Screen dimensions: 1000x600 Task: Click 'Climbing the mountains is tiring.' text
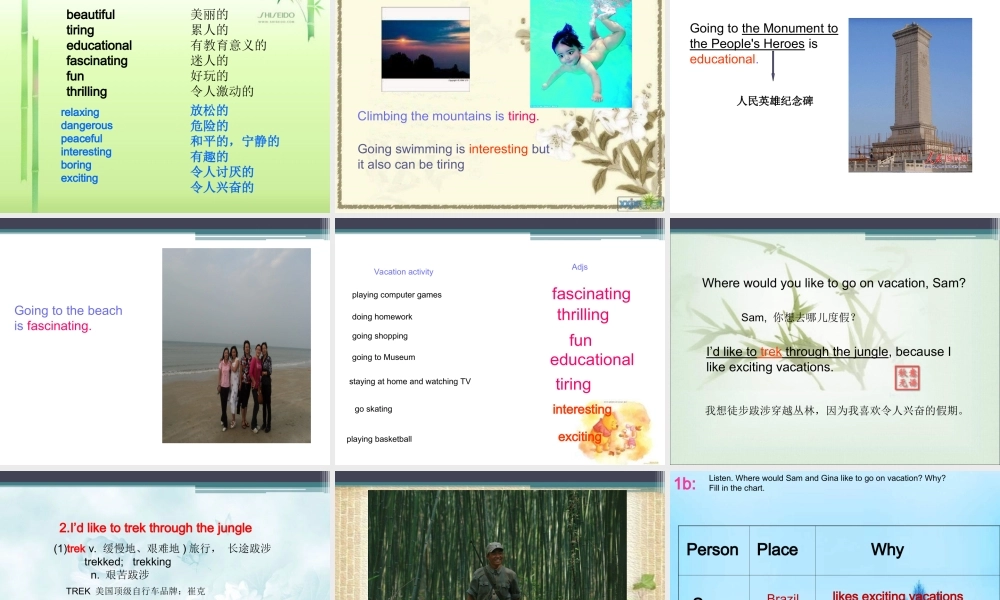click(x=448, y=116)
